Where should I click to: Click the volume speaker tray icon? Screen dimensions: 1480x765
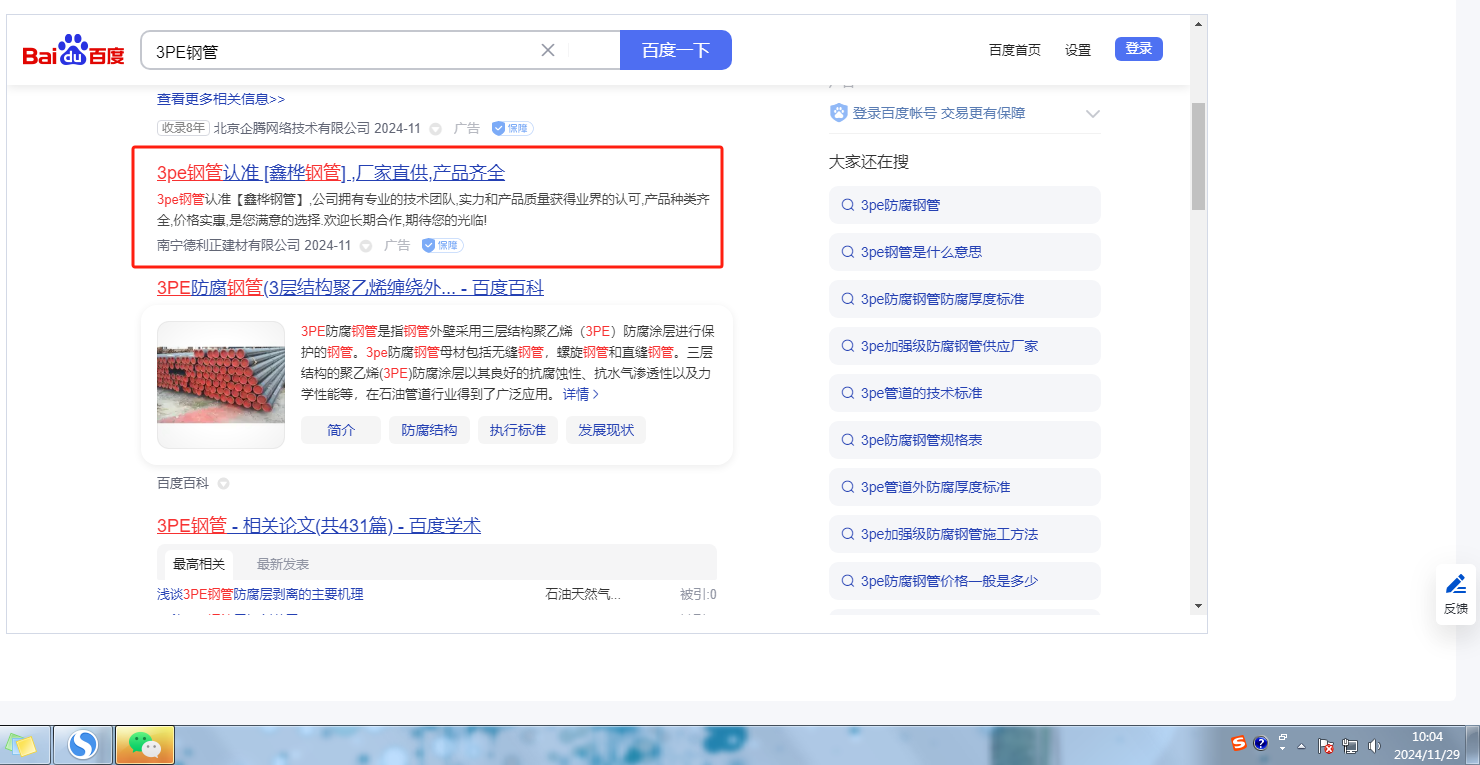pos(1374,745)
